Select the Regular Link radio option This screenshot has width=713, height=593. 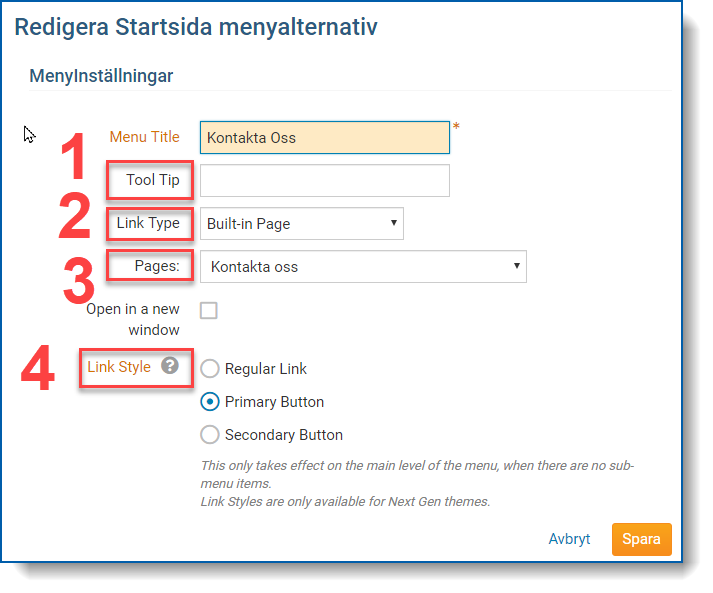210,368
